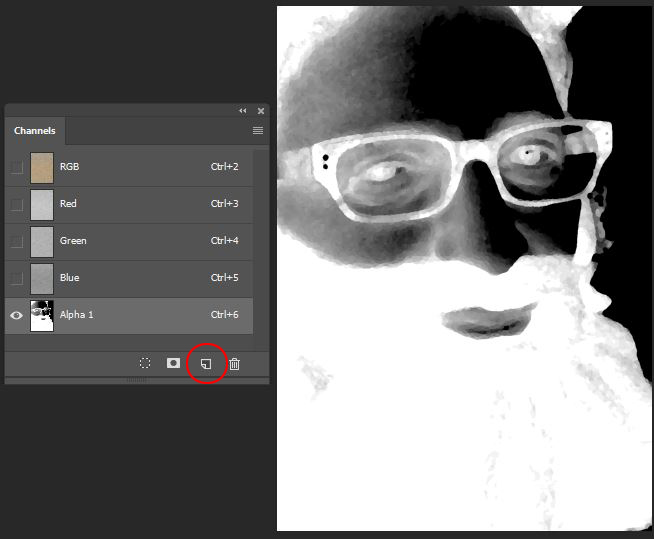The width and height of the screenshot is (654, 539).
Task: Toggle visibility of the Red channel
Action: pos(17,204)
